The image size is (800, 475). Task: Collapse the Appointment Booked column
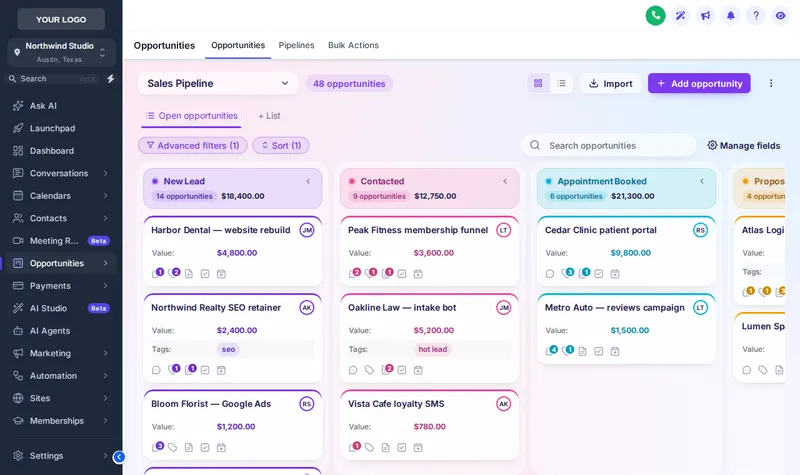pyautogui.click(x=702, y=181)
